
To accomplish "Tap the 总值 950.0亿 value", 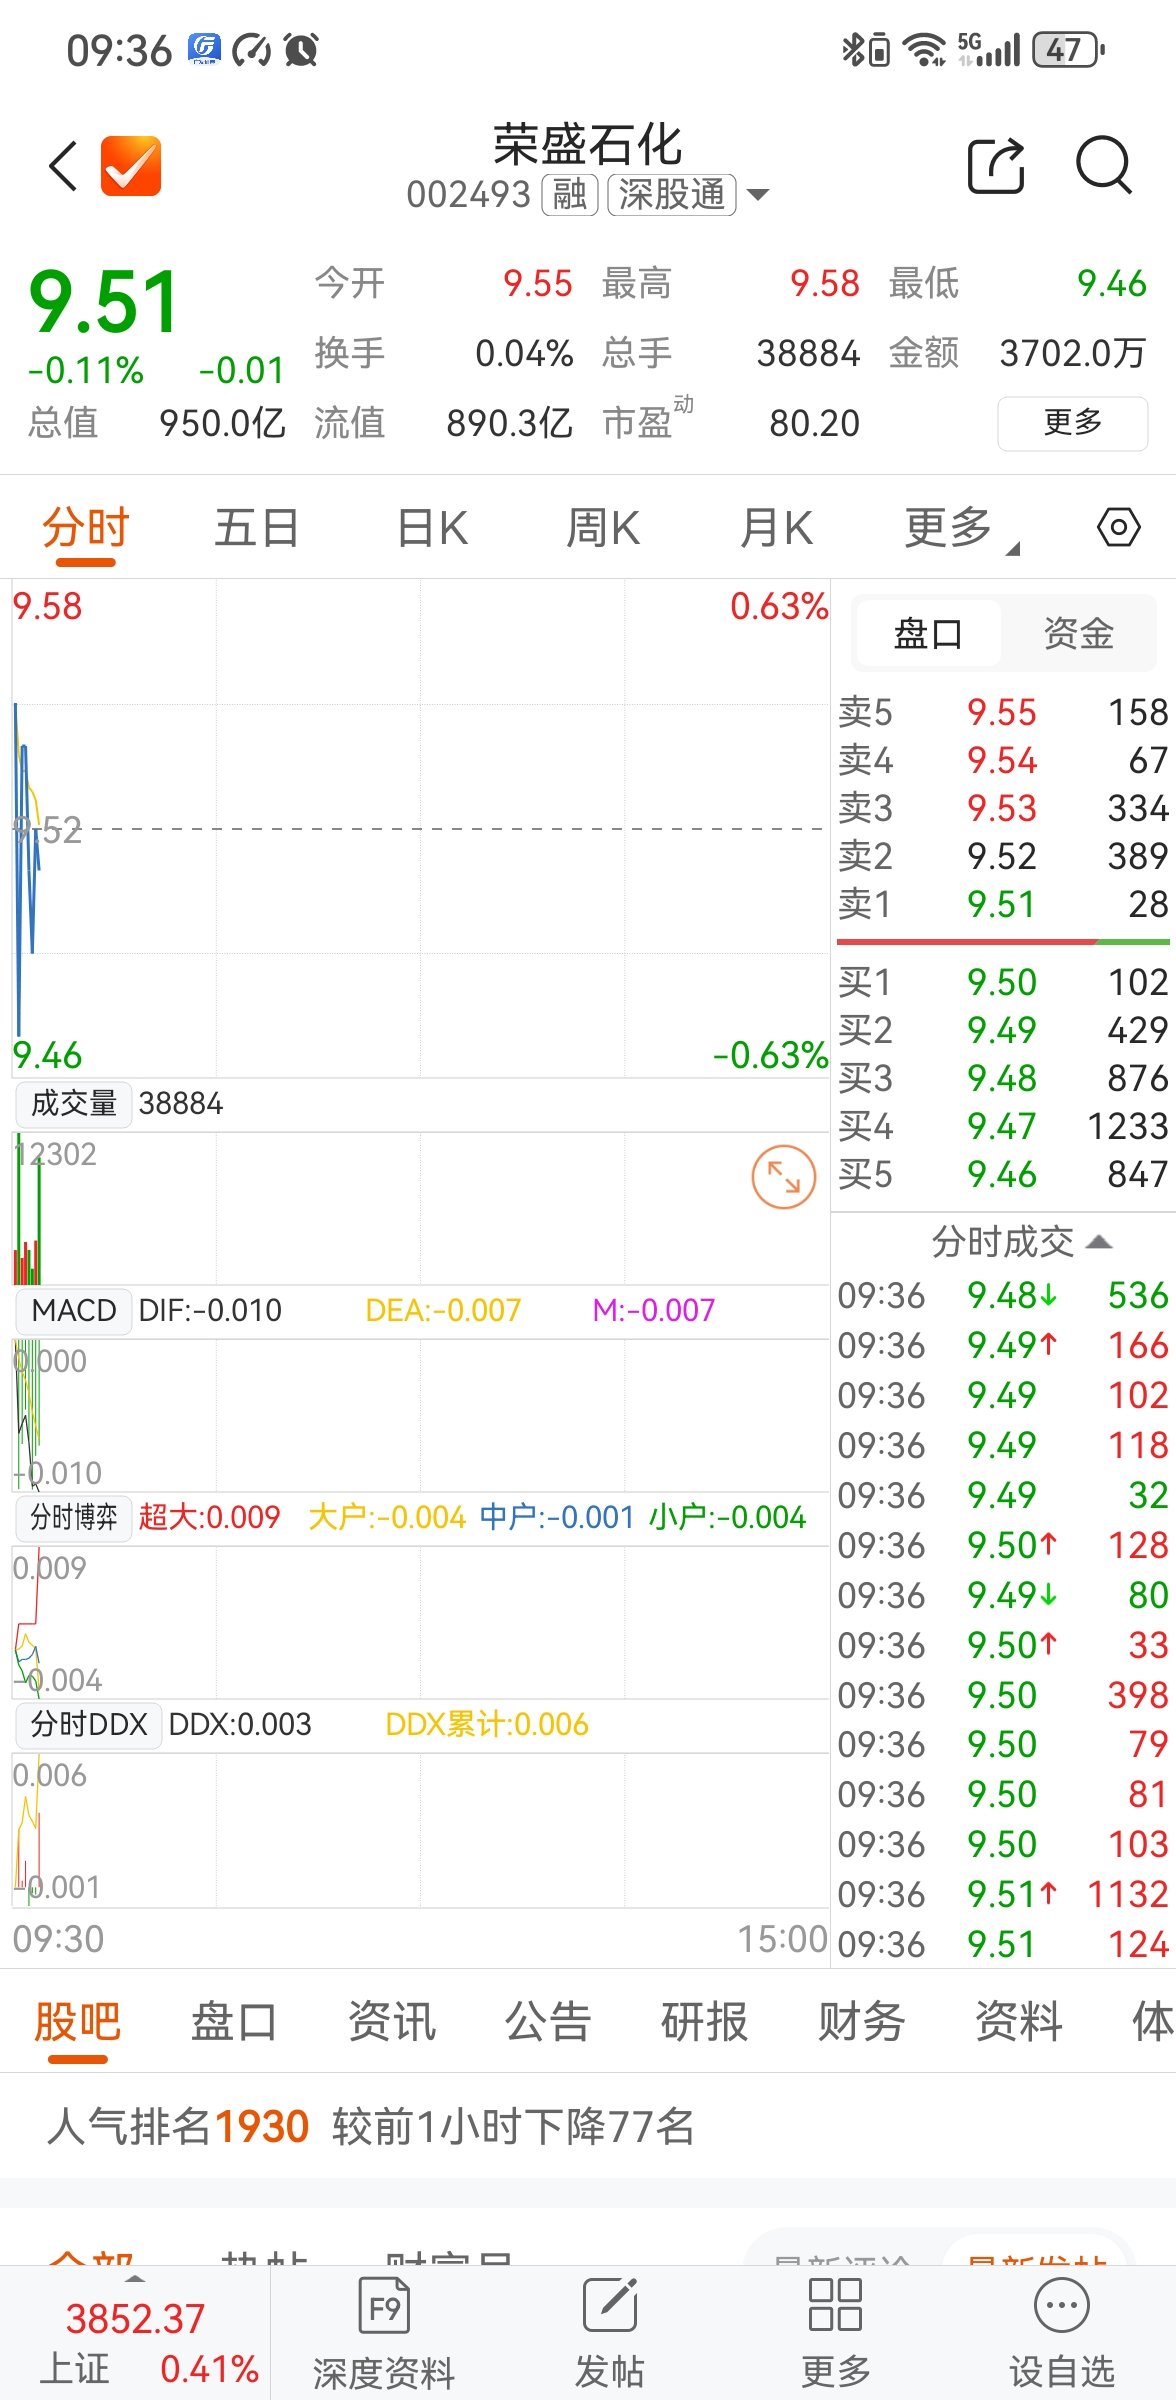I will point(222,423).
